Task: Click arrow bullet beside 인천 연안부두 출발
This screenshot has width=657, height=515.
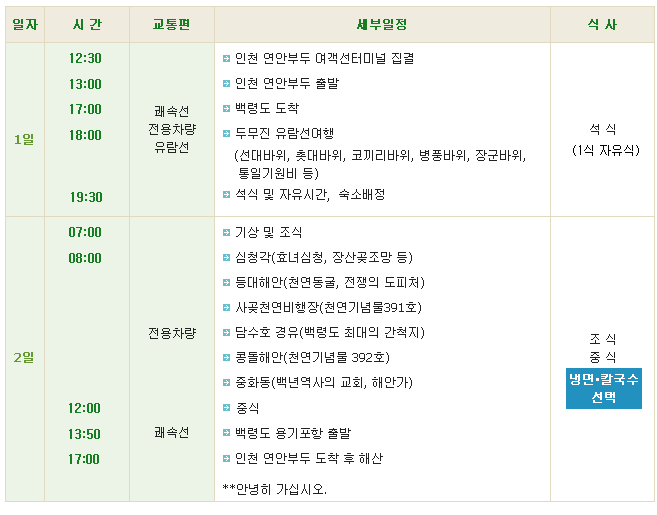Action: (x=226, y=84)
